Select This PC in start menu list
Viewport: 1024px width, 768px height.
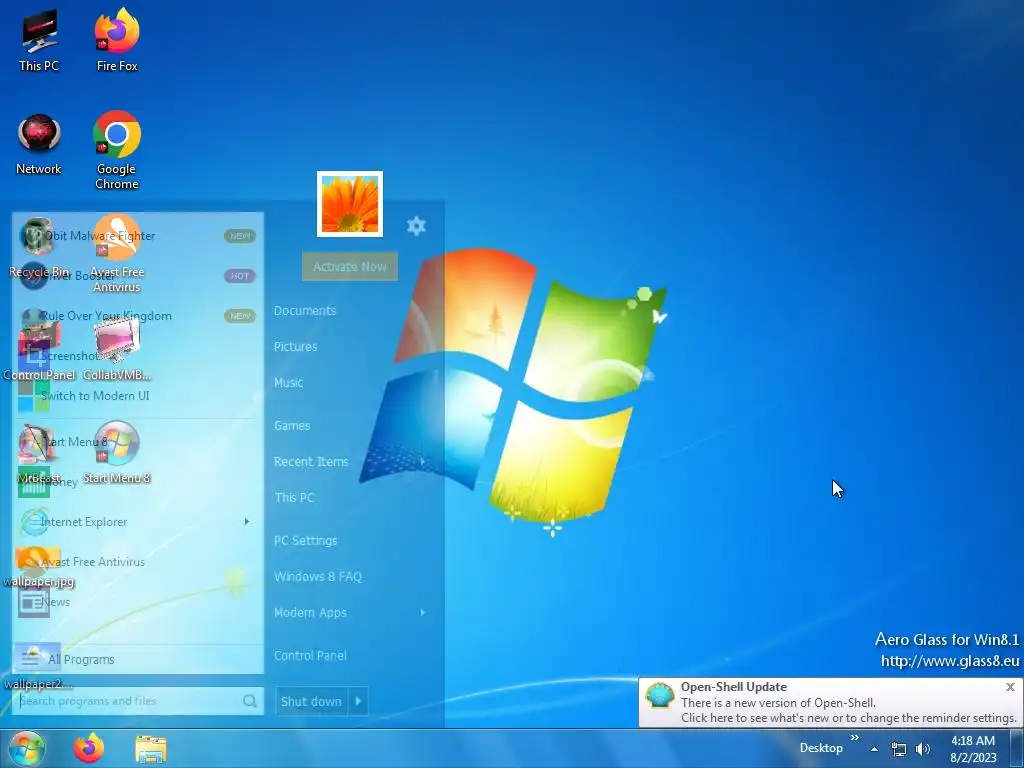(294, 498)
